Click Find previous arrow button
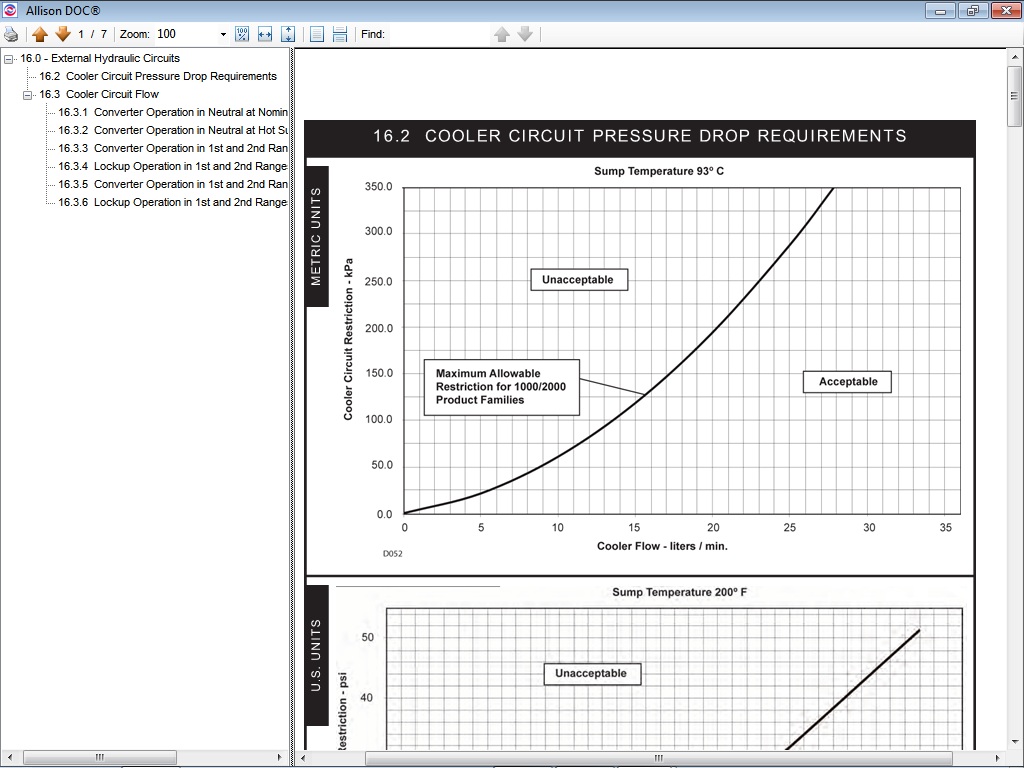The height and width of the screenshot is (768, 1024). click(x=501, y=33)
